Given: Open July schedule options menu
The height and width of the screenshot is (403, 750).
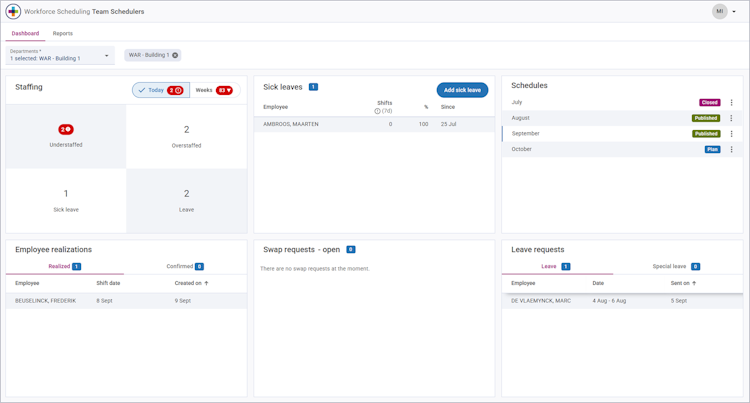Looking at the screenshot, I should [731, 102].
